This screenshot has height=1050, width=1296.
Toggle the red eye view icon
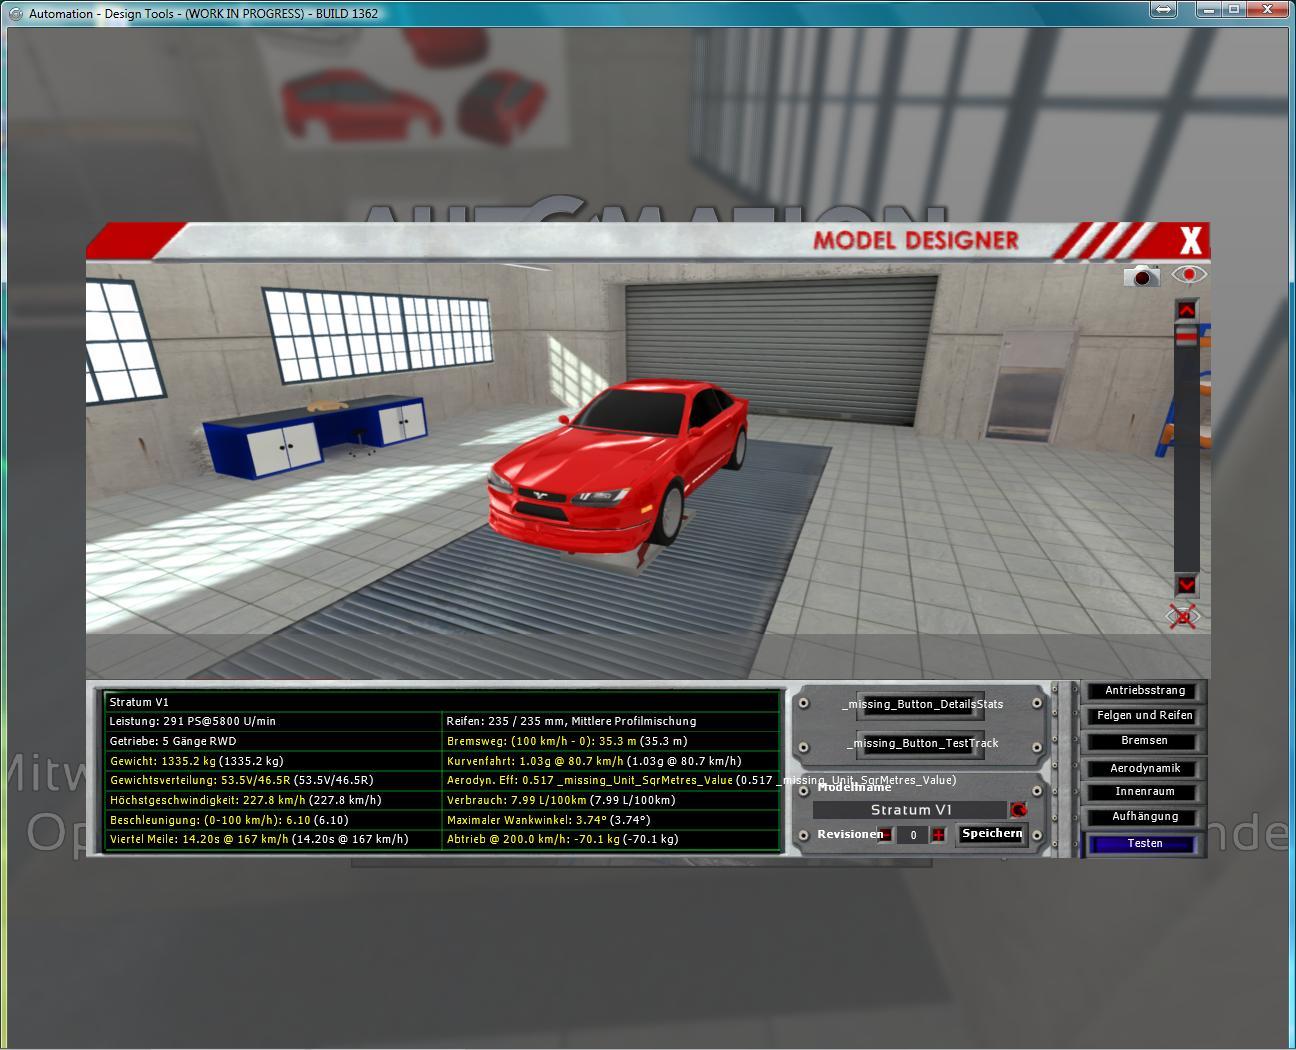(1189, 274)
